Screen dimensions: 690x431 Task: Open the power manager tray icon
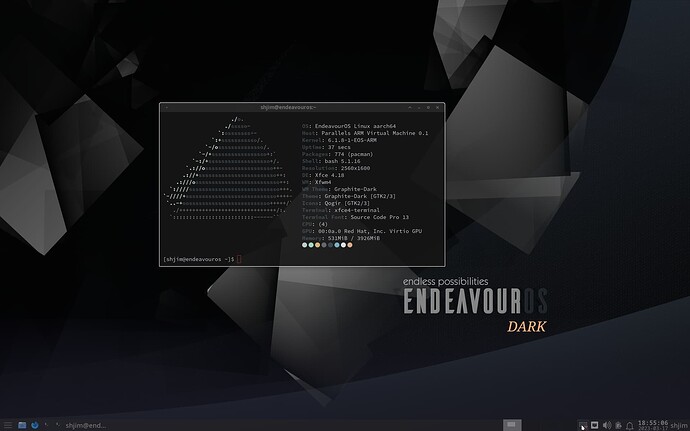tap(618, 425)
